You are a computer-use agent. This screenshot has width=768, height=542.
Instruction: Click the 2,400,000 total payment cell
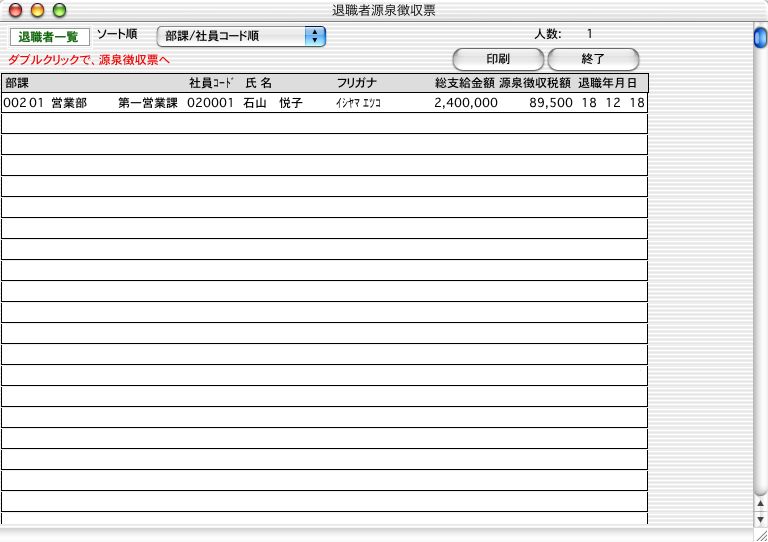(465, 103)
